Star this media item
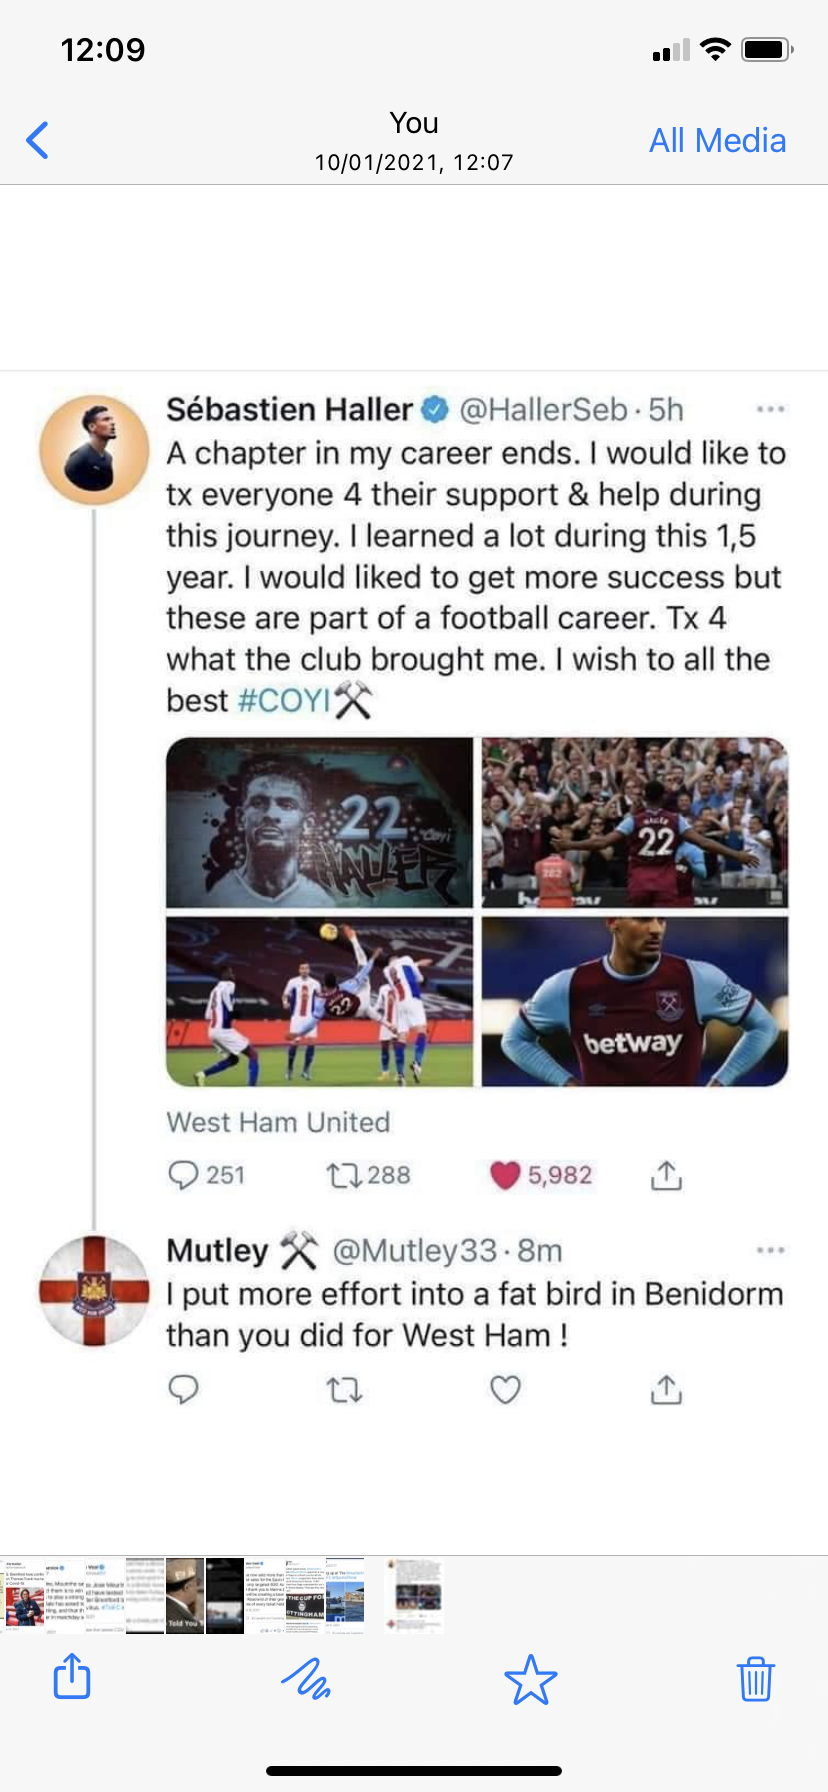The image size is (828, 1792). (x=530, y=1679)
